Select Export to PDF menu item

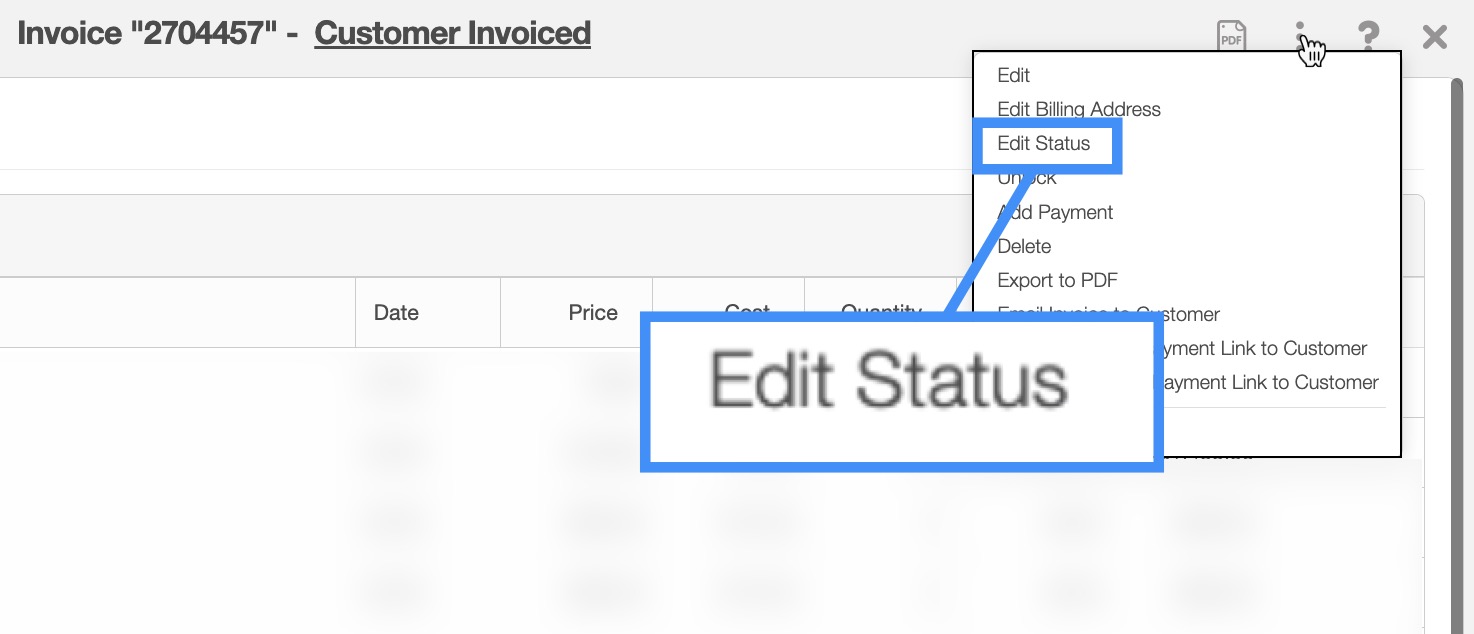[1057, 280]
